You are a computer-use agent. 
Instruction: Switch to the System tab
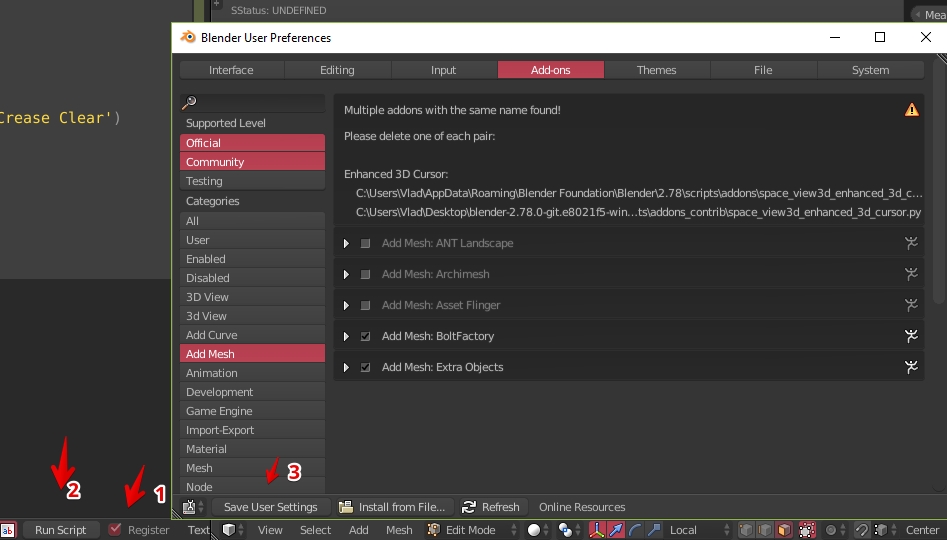[x=870, y=70]
